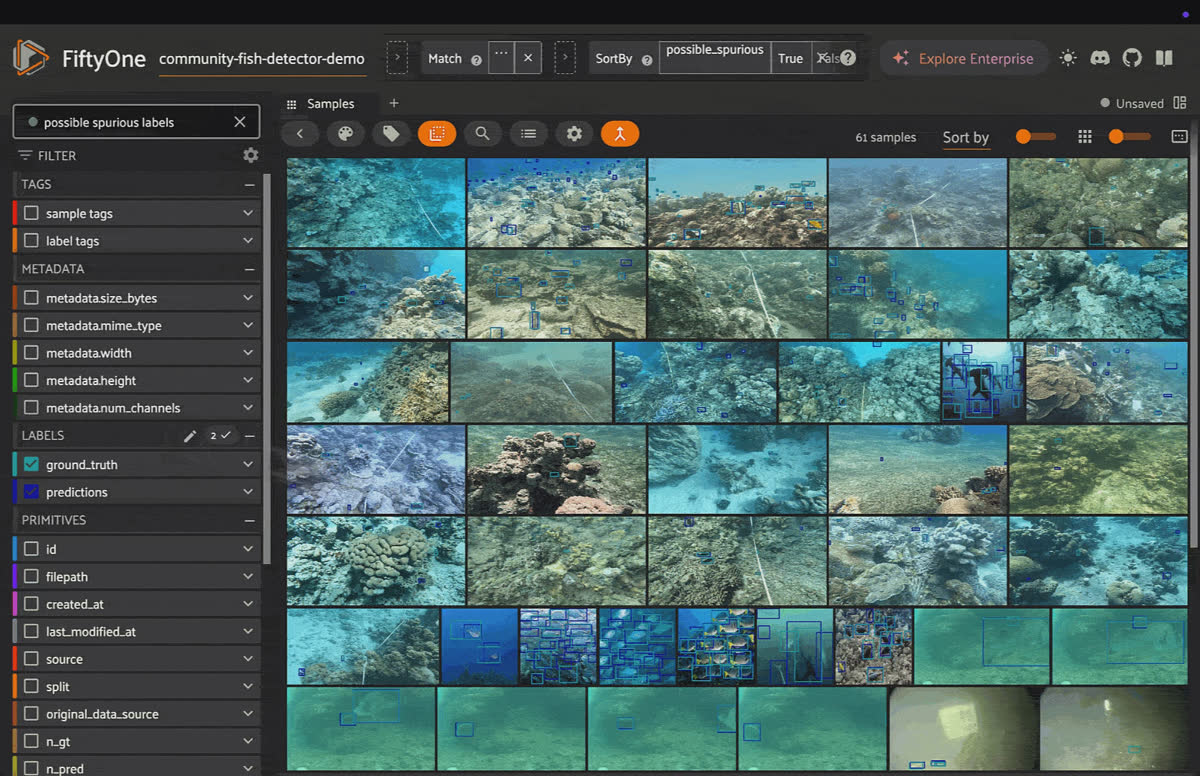Adjust the slider beside Sort by
This screenshot has width=1200, height=776.
point(1035,137)
